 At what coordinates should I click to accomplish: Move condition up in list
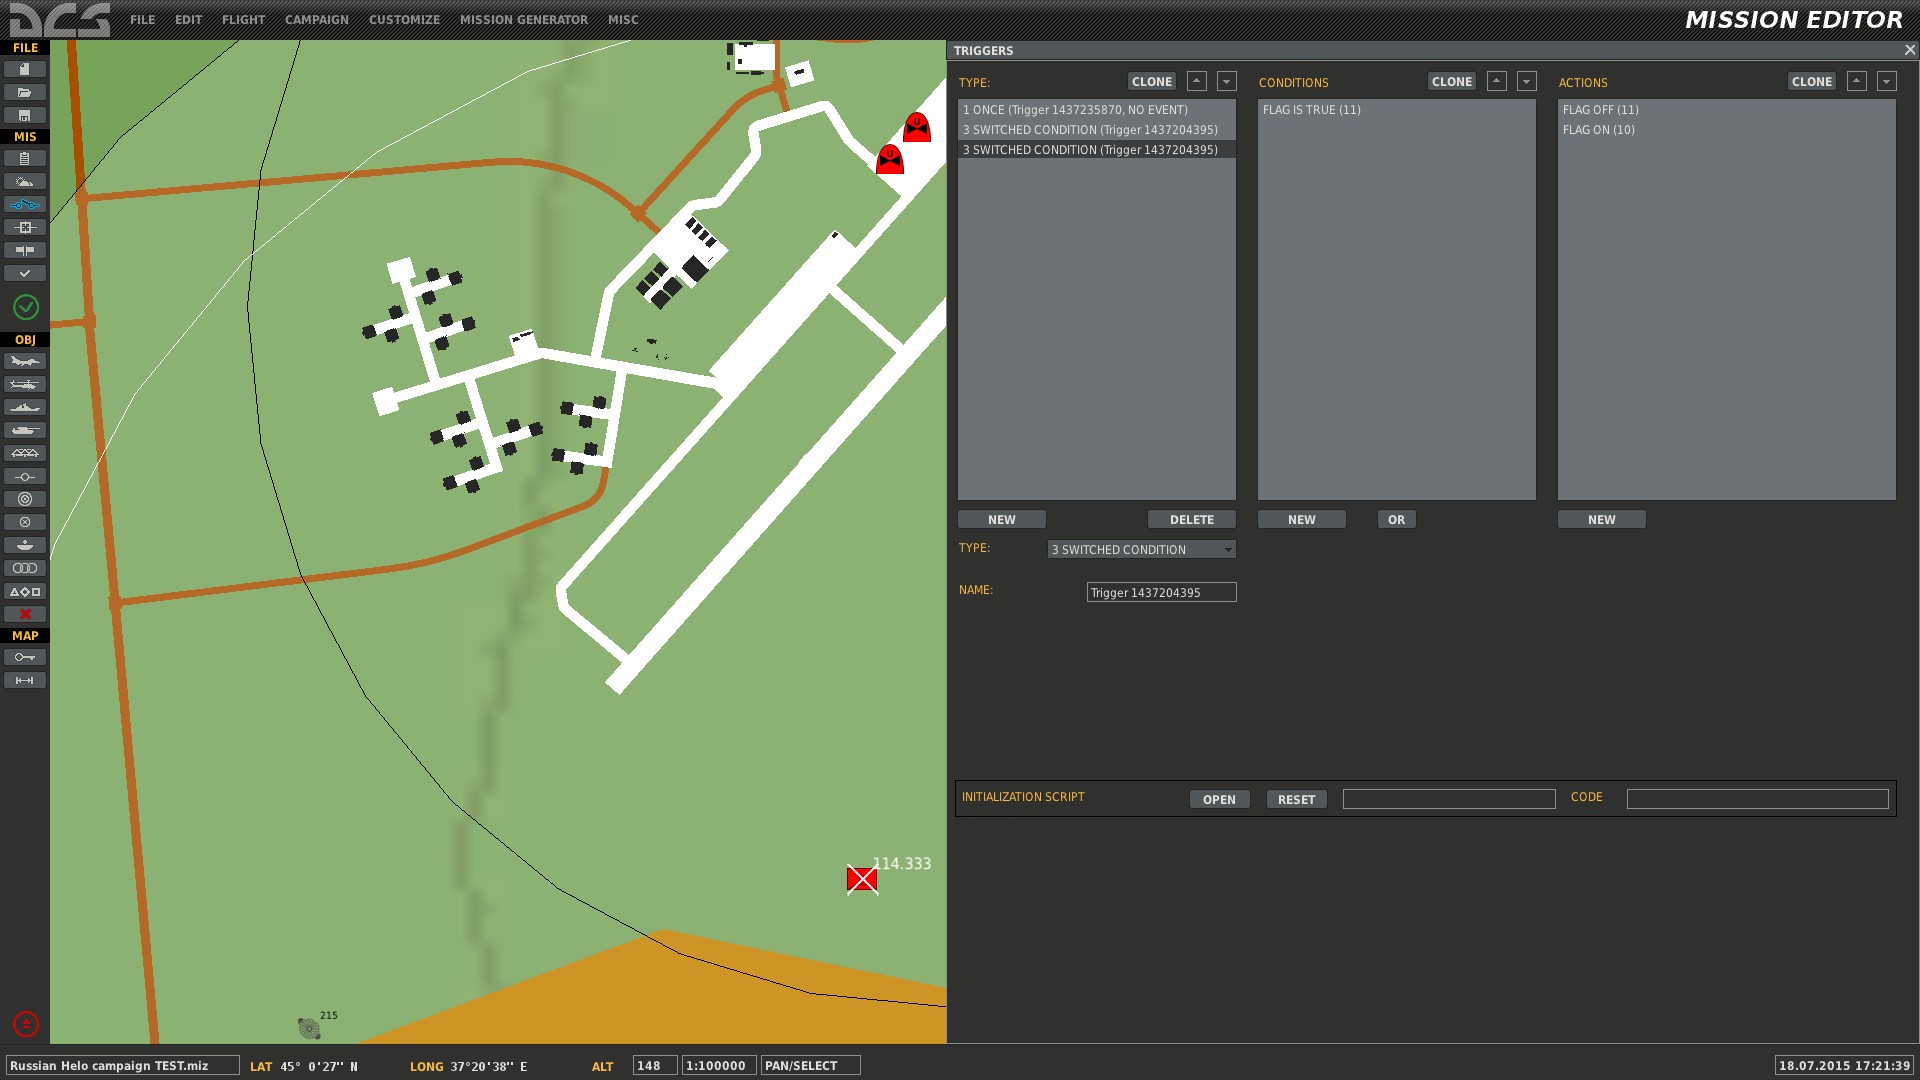click(x=1497, y=82)
